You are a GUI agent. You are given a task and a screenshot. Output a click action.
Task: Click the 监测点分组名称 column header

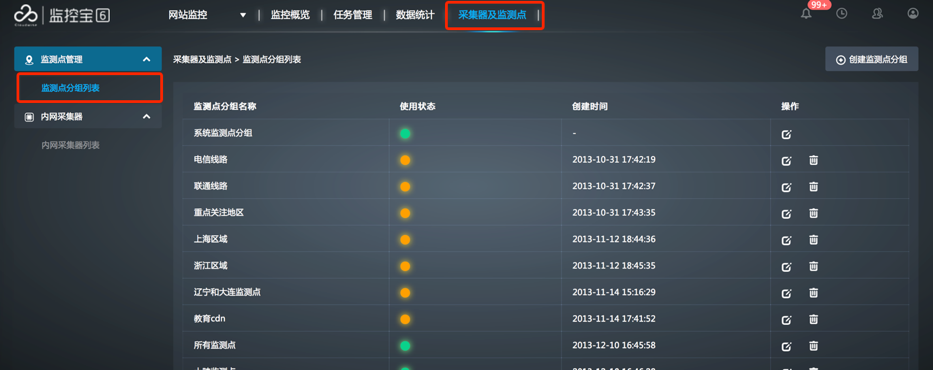[x=225, y=106]
